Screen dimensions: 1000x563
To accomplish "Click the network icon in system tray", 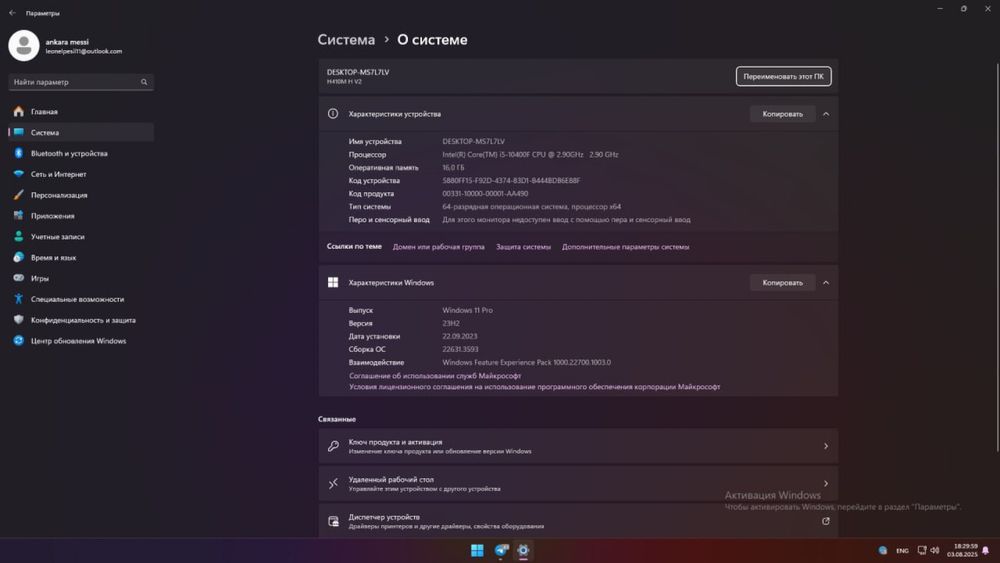I will coord(922,550).
